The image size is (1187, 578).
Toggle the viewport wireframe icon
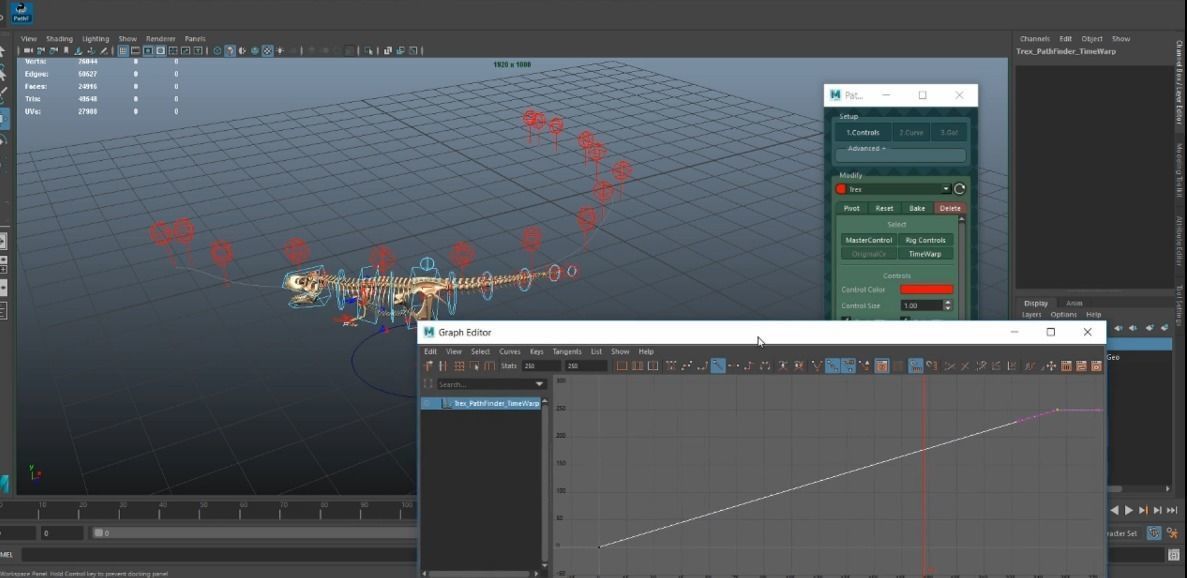click(x=217, y=51)
